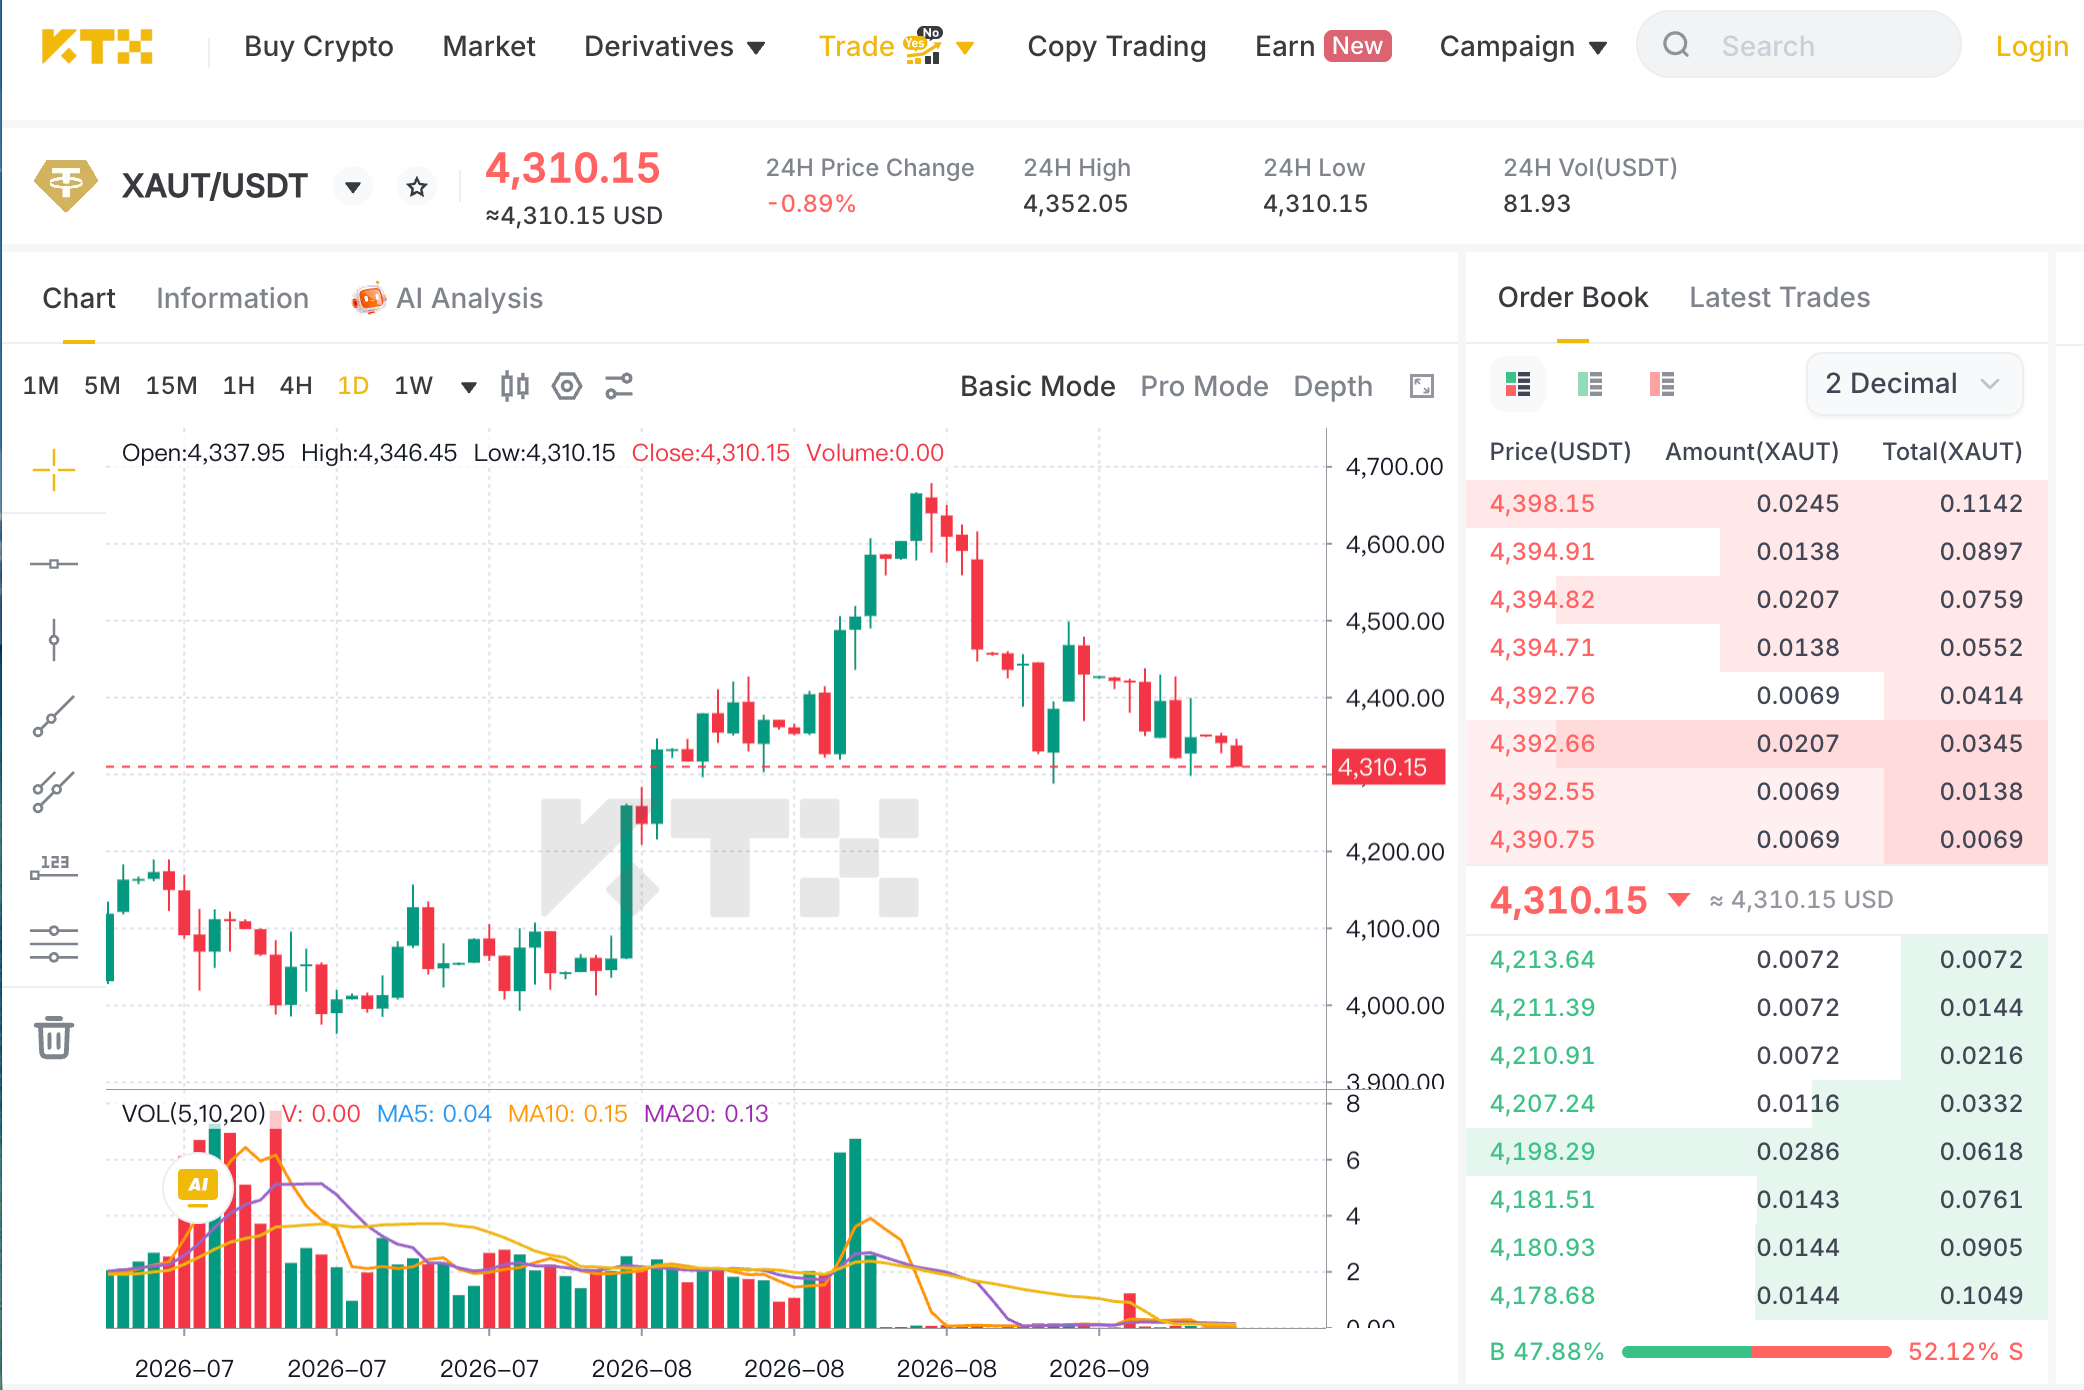Go to Buy Crypto
Image resolution: width=2084 pixels, height=1390 pixels.
click(x=319, y=46)
